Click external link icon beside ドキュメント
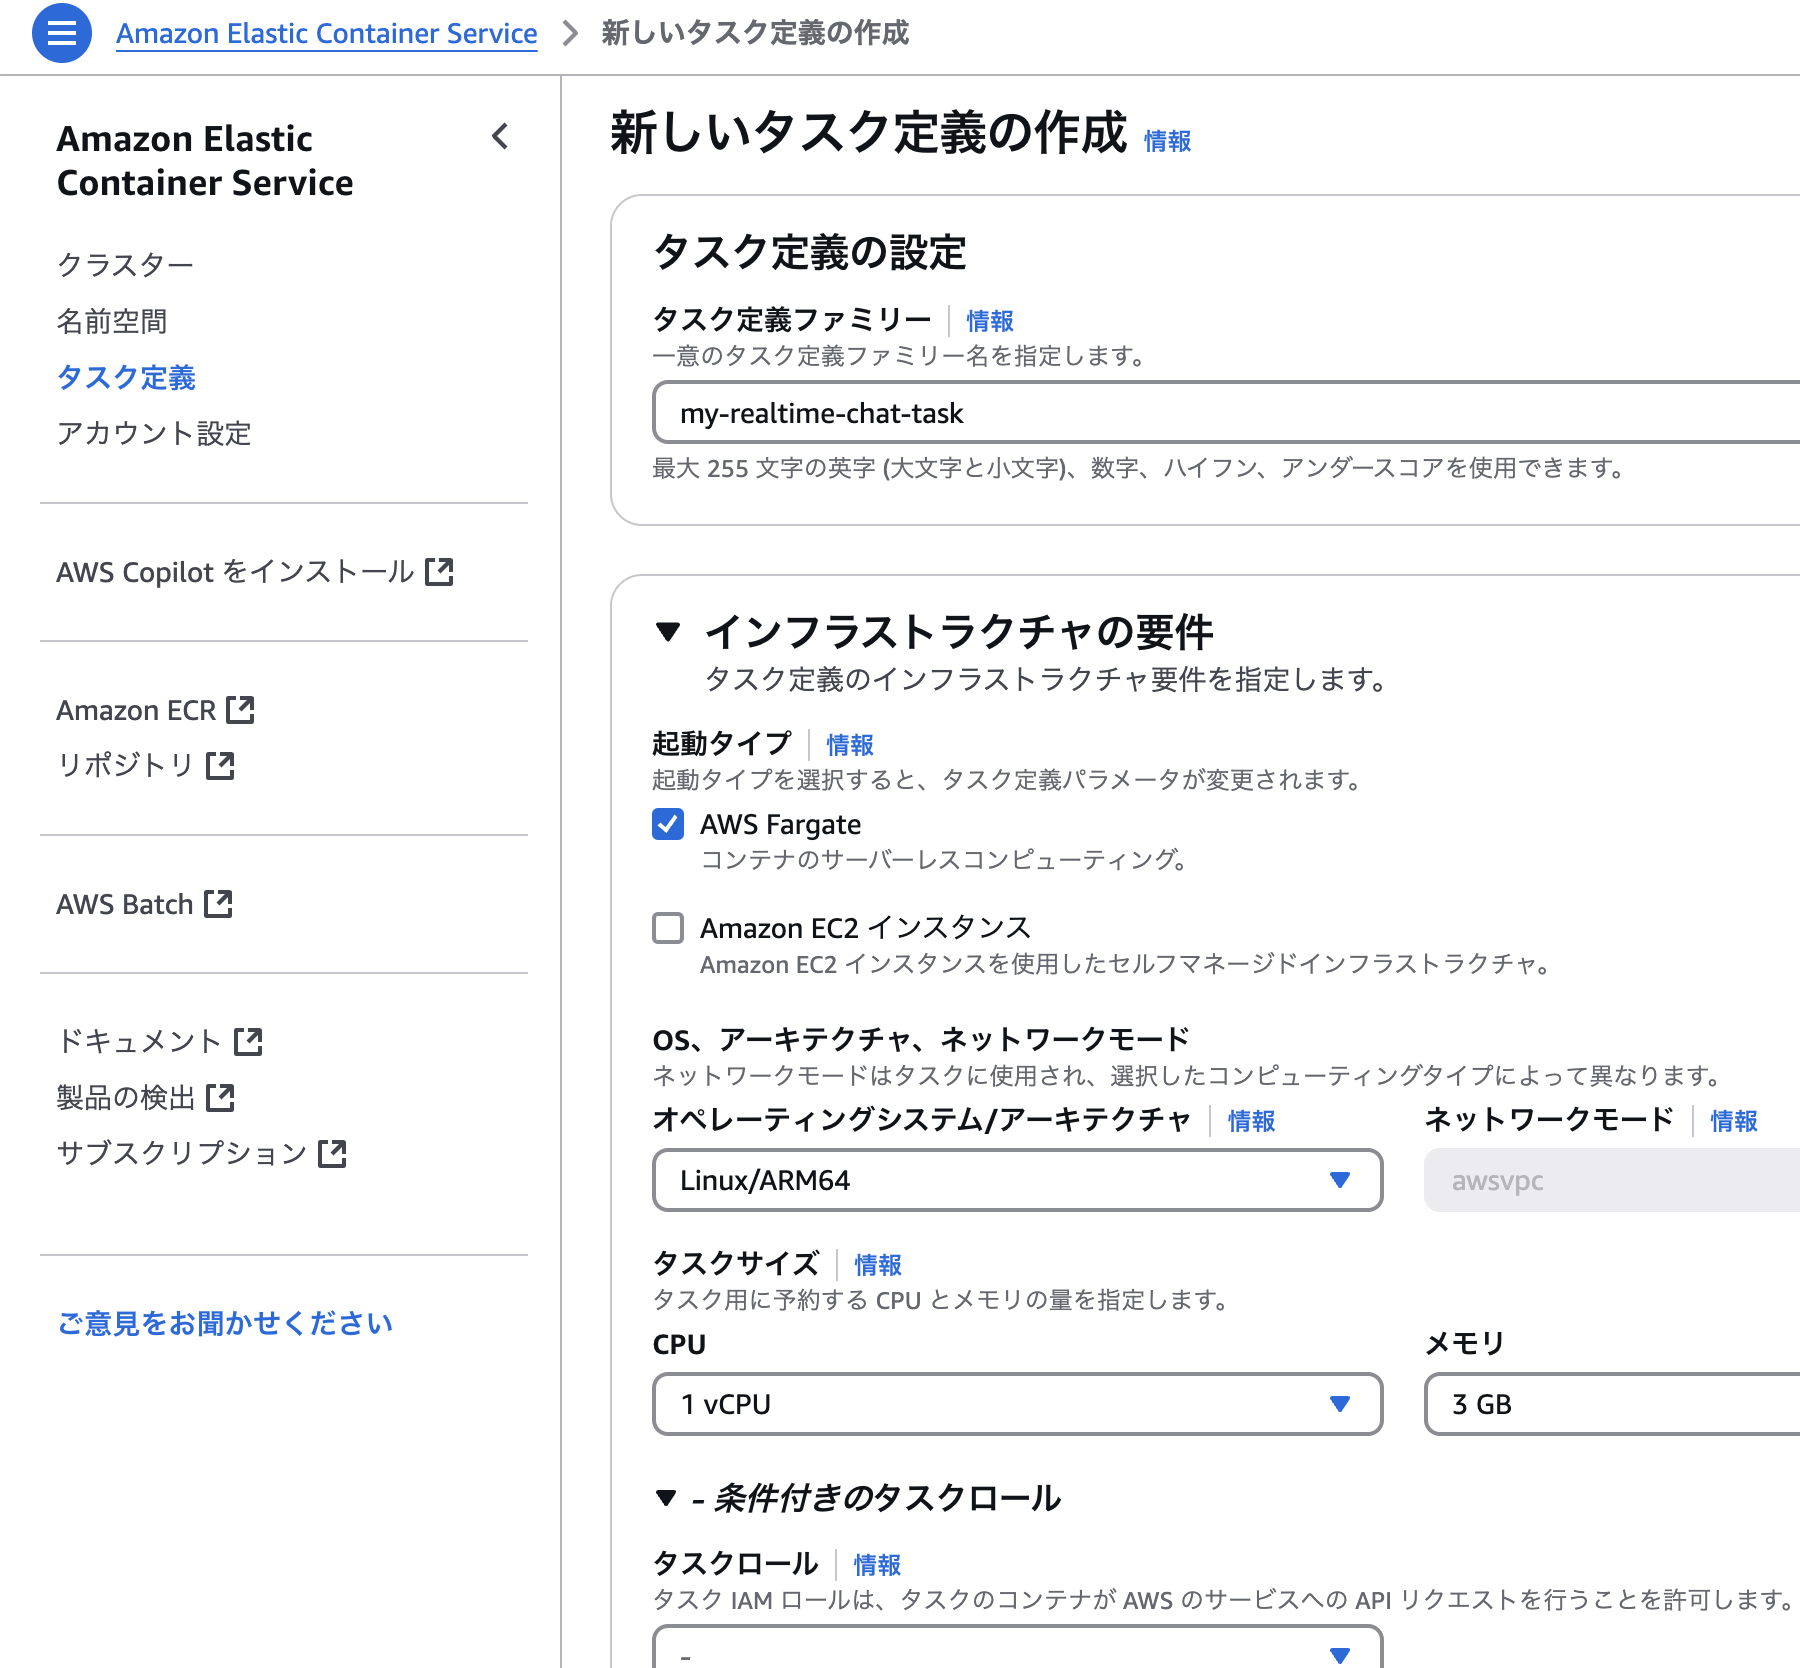1800x1668 pixels. click(248, 1042)
